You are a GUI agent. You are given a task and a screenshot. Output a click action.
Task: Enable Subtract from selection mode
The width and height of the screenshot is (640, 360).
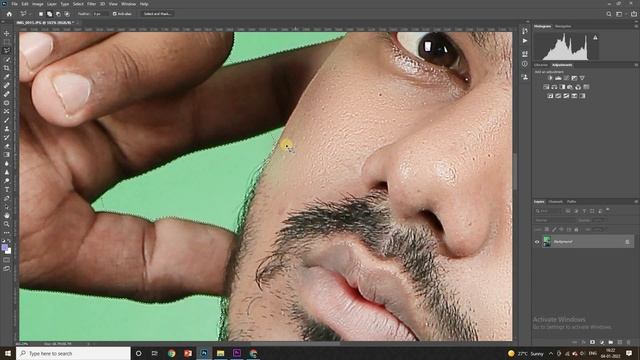pos(58,14)
